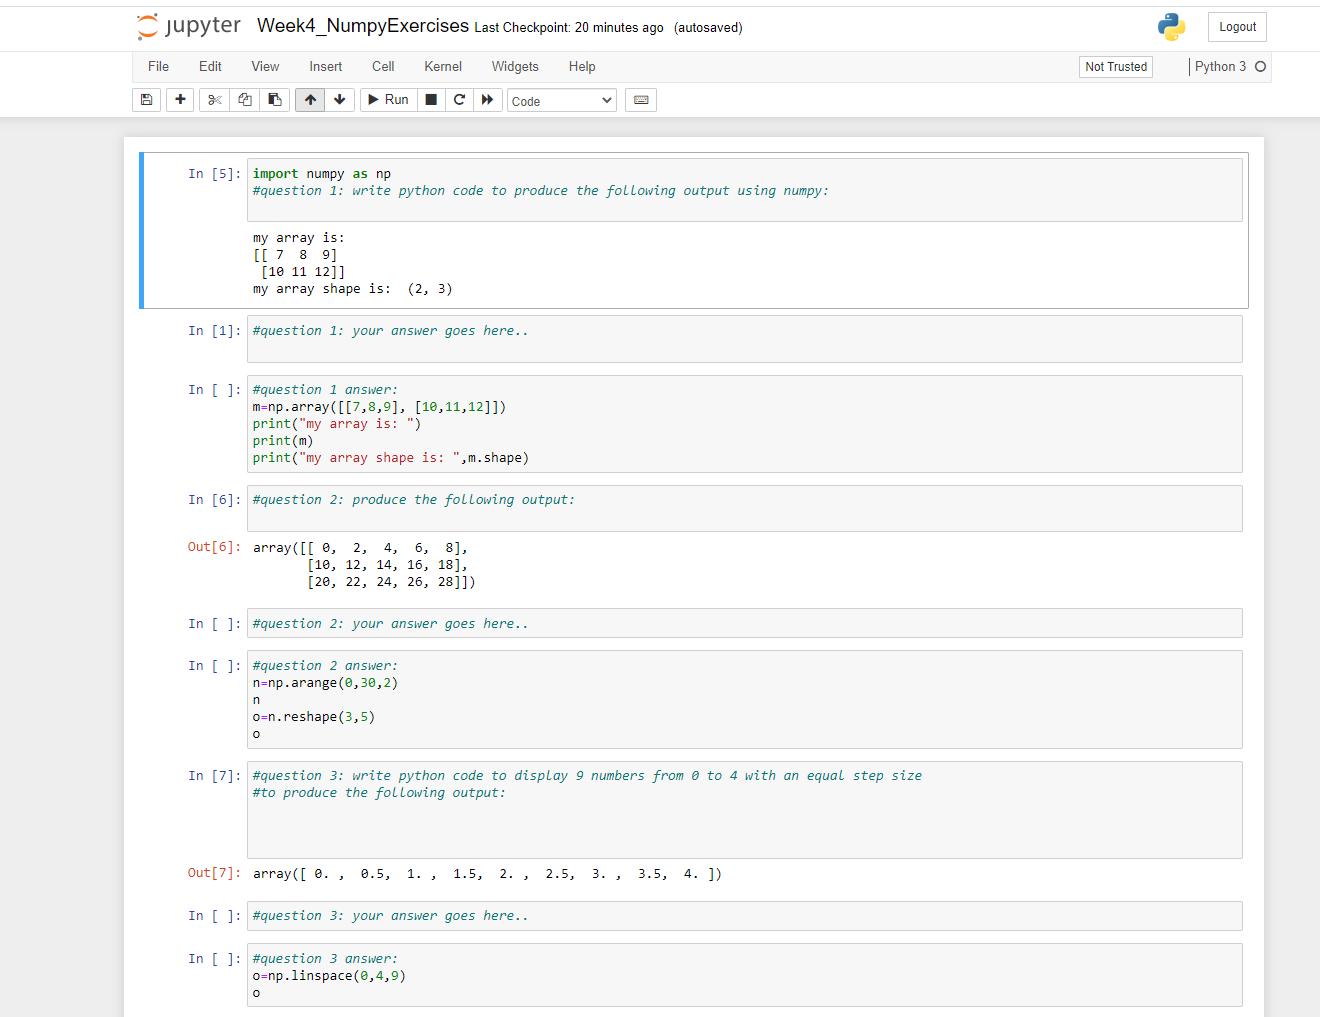Click the Python logo icon
Image resolution: width=1320 pixels, height=1017 pixels.
(x=1171, y=27)
